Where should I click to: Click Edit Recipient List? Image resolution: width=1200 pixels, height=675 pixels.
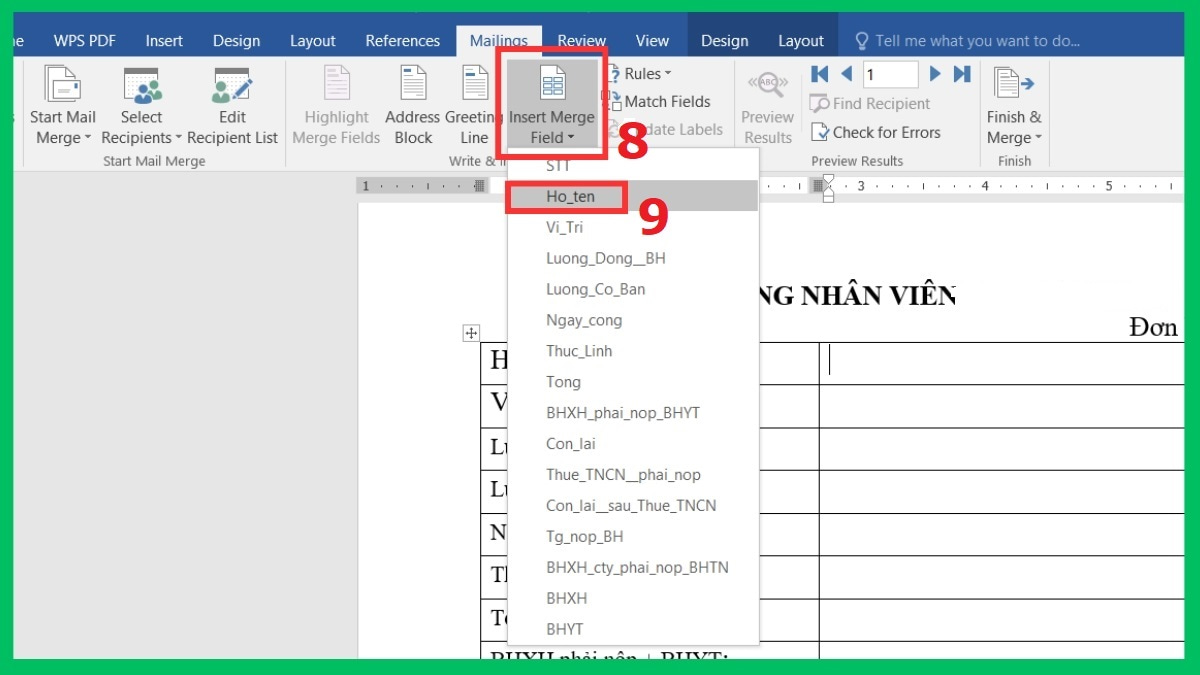232,104
